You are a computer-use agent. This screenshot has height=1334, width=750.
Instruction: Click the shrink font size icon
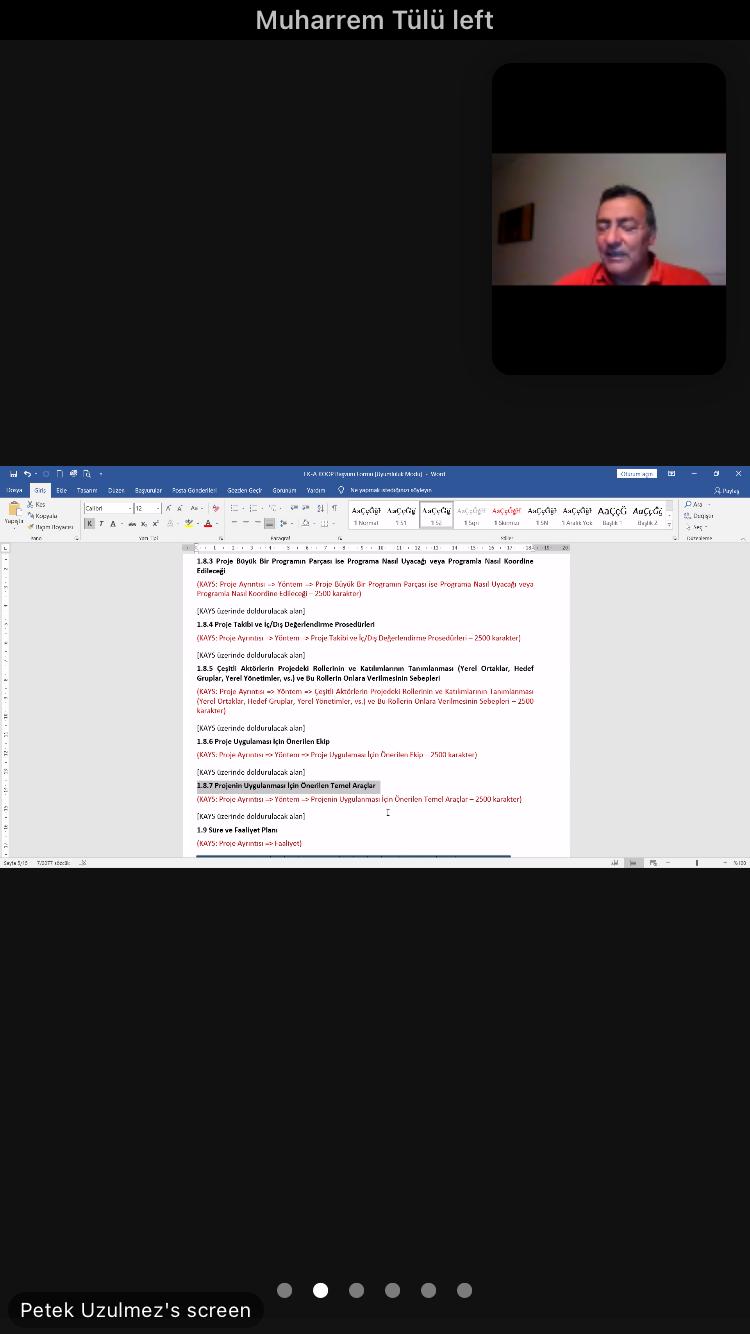tap(179, 508)
